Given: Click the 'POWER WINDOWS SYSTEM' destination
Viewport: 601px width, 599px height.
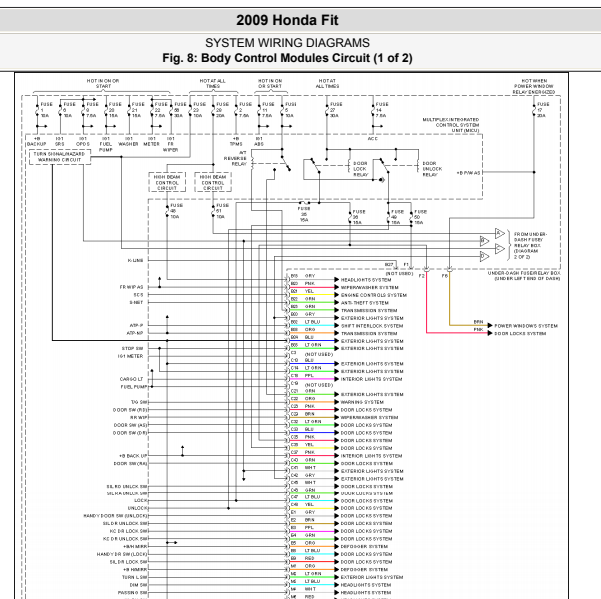Looking at the screenshot, I should click(525, 326).
